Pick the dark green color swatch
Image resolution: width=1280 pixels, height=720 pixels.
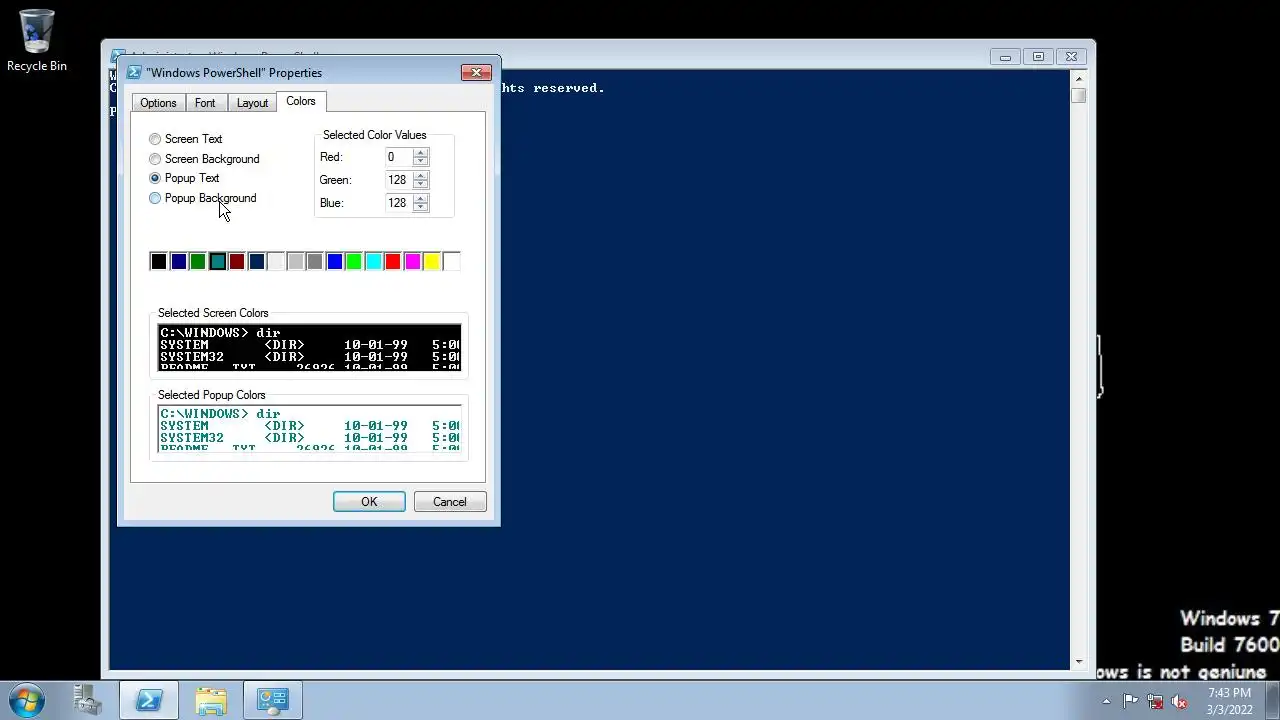(197, 262)
